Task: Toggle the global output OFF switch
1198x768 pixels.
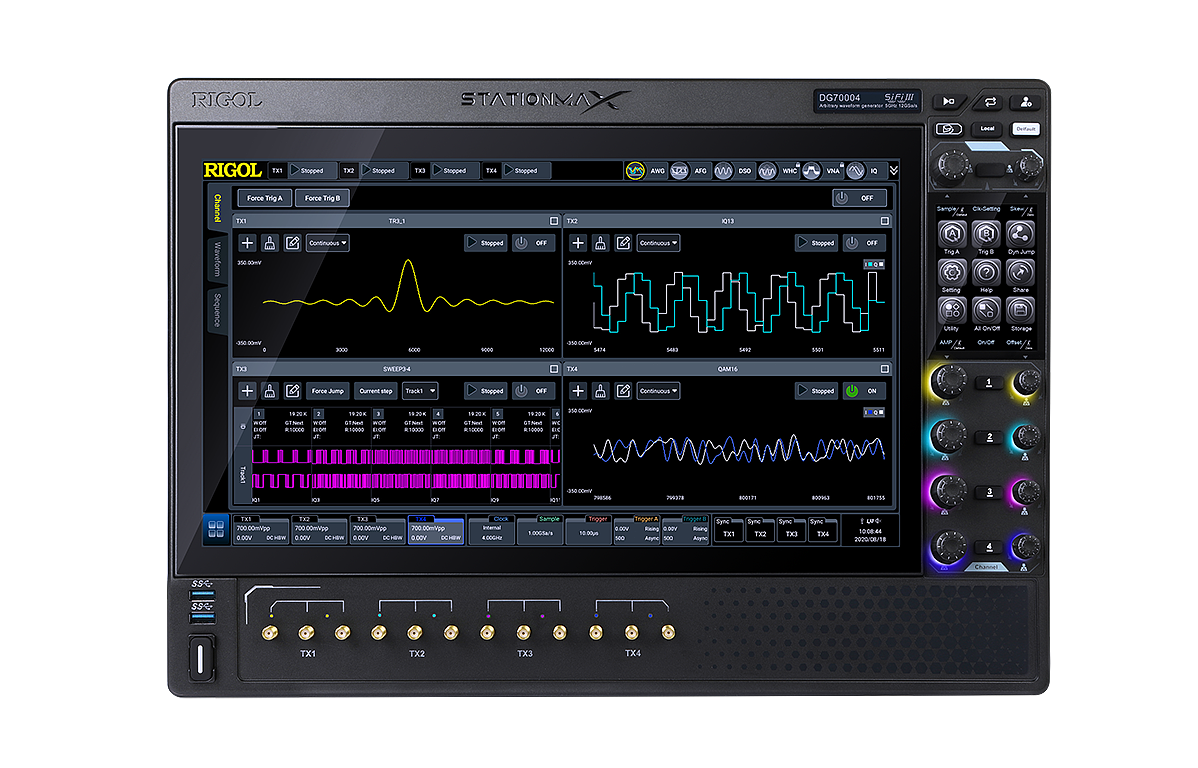Action: pyautogui.click(x=860, y=198)
